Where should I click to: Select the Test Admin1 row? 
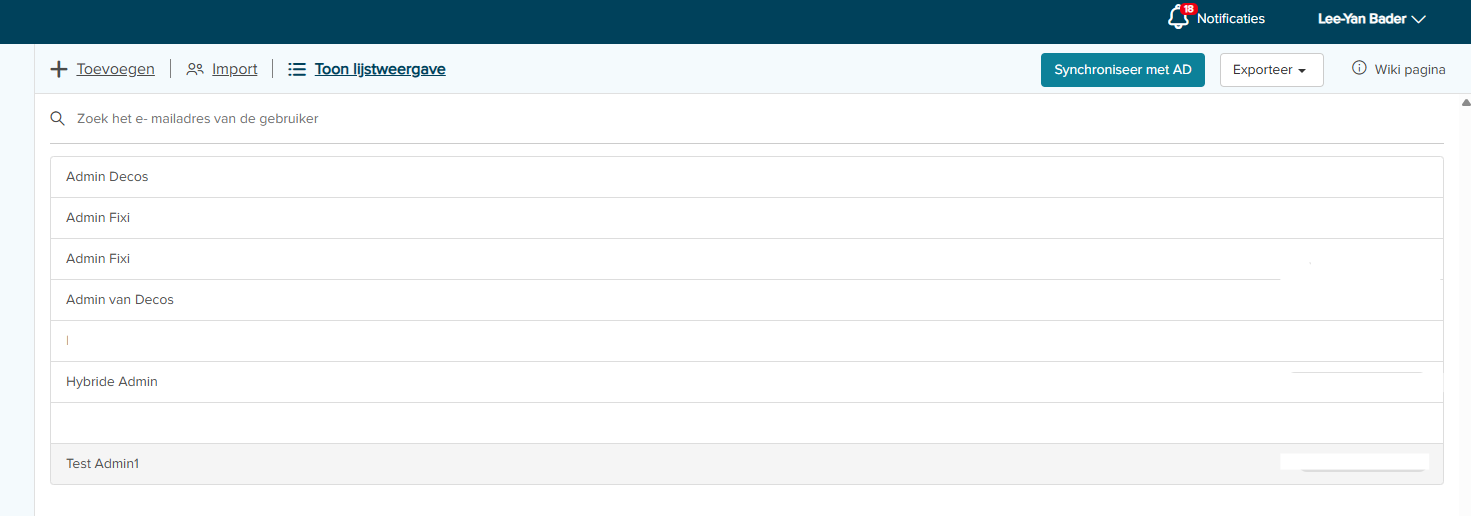pyautogui.click(x=103, y=464)
